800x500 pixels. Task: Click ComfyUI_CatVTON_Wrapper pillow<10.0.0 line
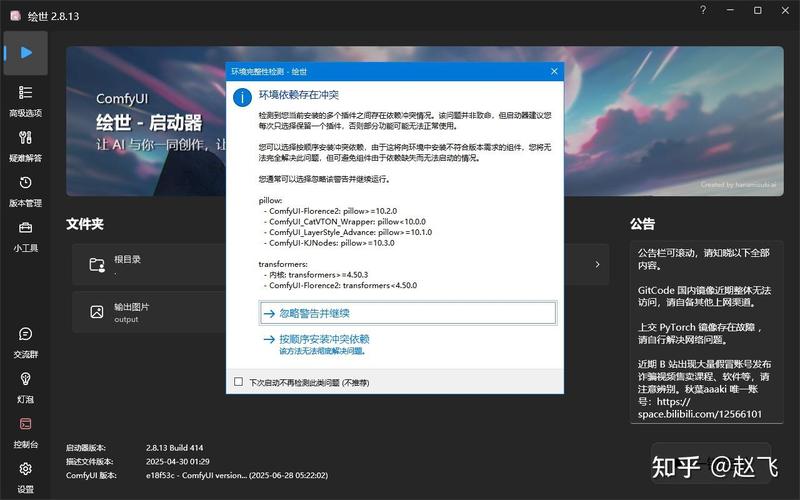point(347,221)
